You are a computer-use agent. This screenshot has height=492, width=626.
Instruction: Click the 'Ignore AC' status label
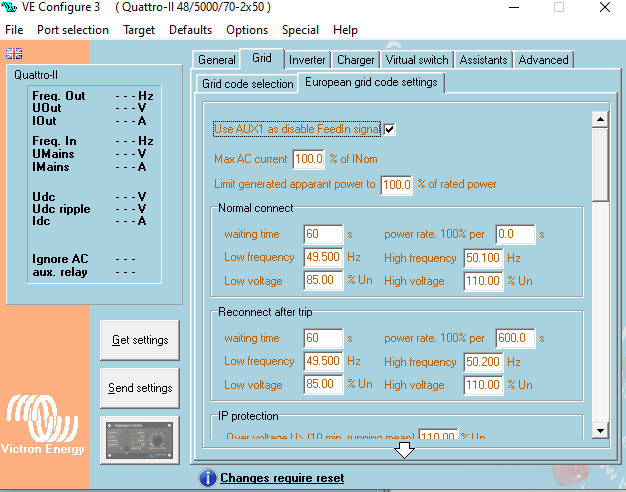[60, 259]
